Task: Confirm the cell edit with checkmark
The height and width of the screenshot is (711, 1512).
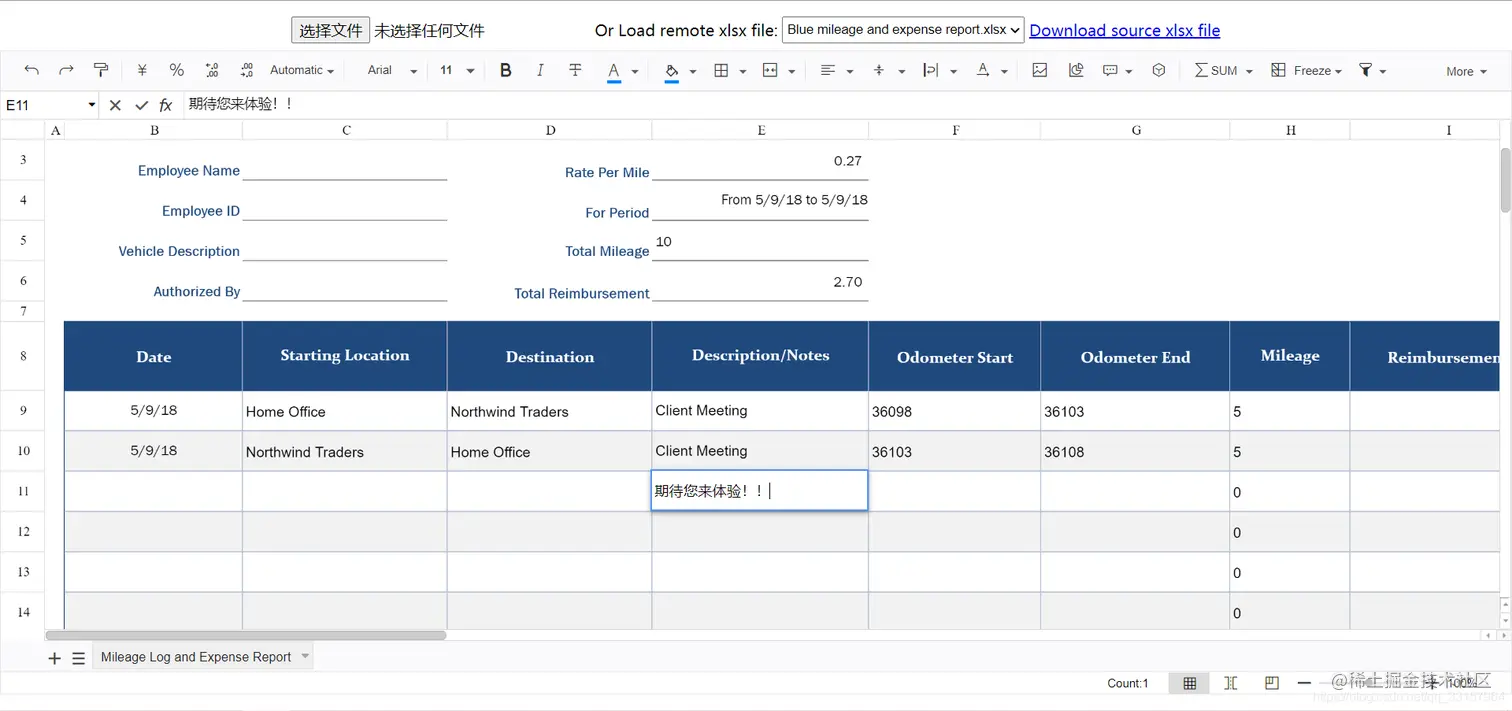Action: click(141, 105)
